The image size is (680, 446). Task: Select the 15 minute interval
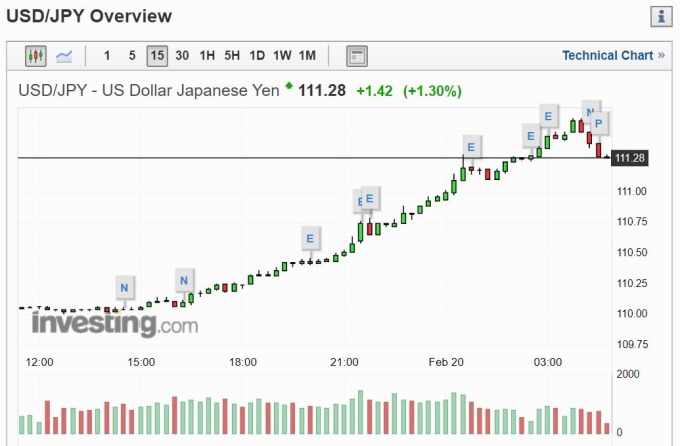click(x=157, y=56)
